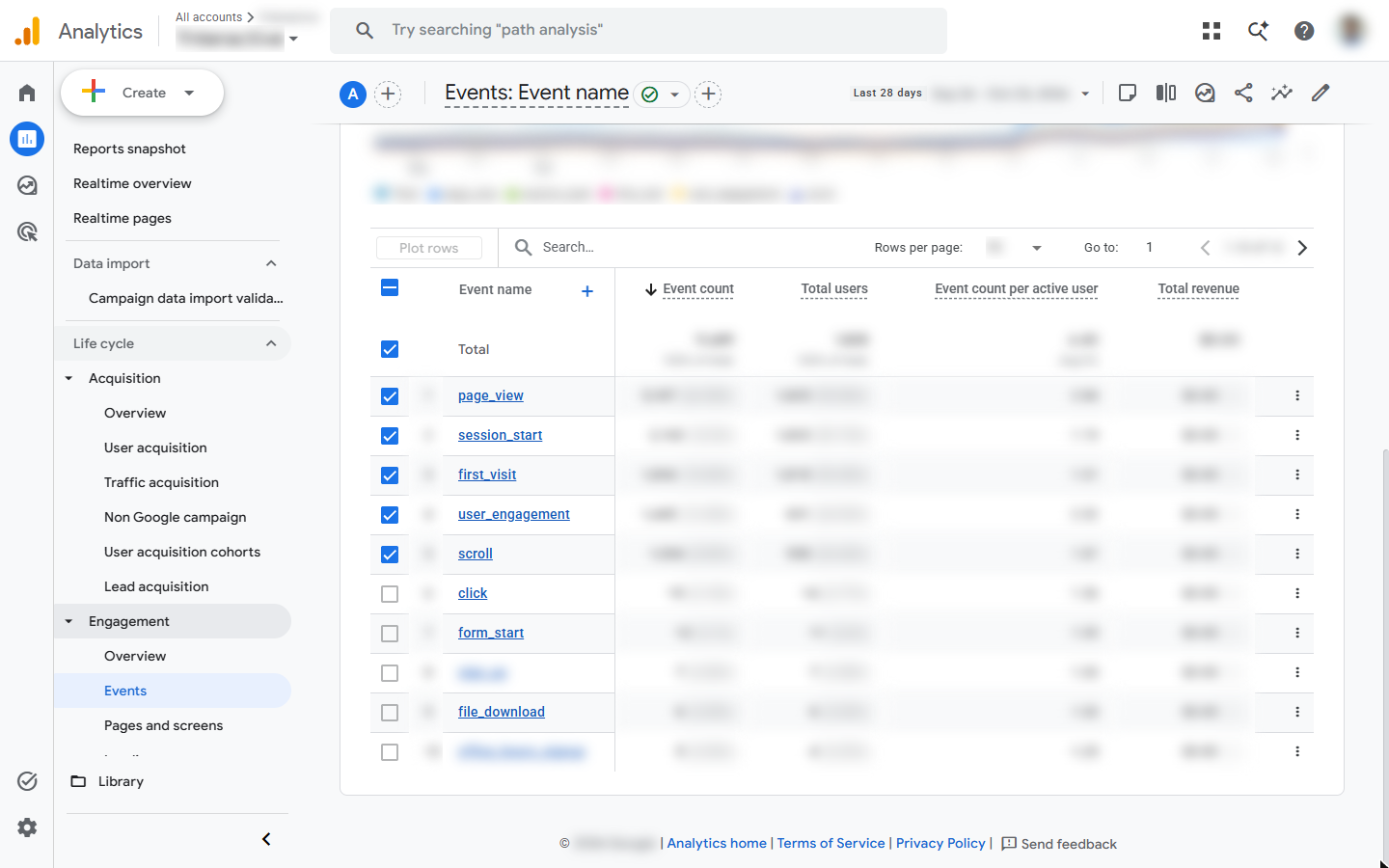Open Realtime overview report
Screen dimensions: 1389x868
[x=132, y=184]
